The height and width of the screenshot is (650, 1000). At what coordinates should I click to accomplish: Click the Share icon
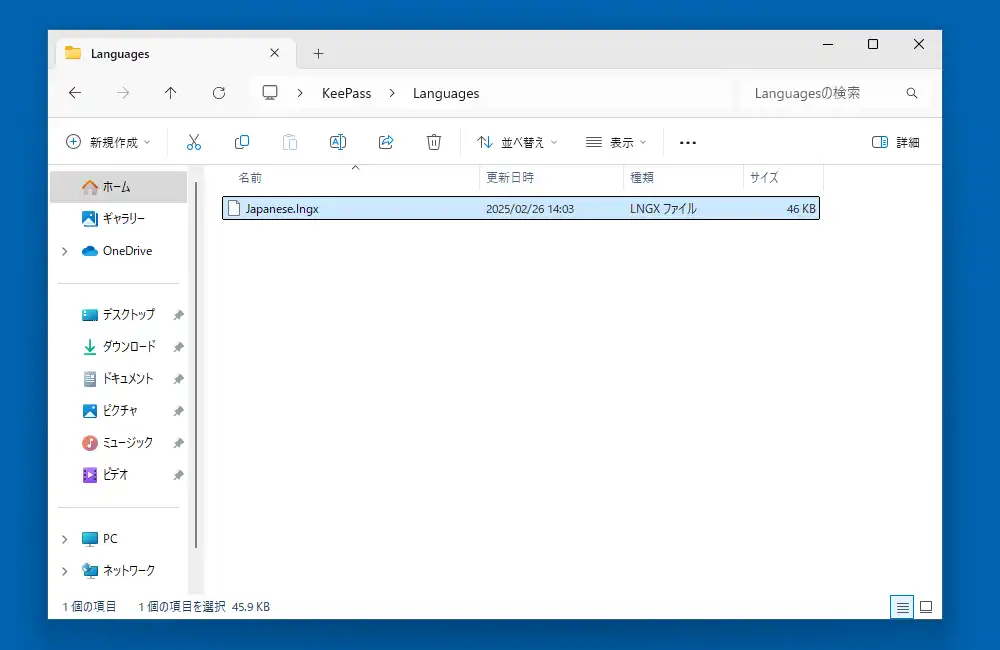pyautogui.click(x=386, y=142)
